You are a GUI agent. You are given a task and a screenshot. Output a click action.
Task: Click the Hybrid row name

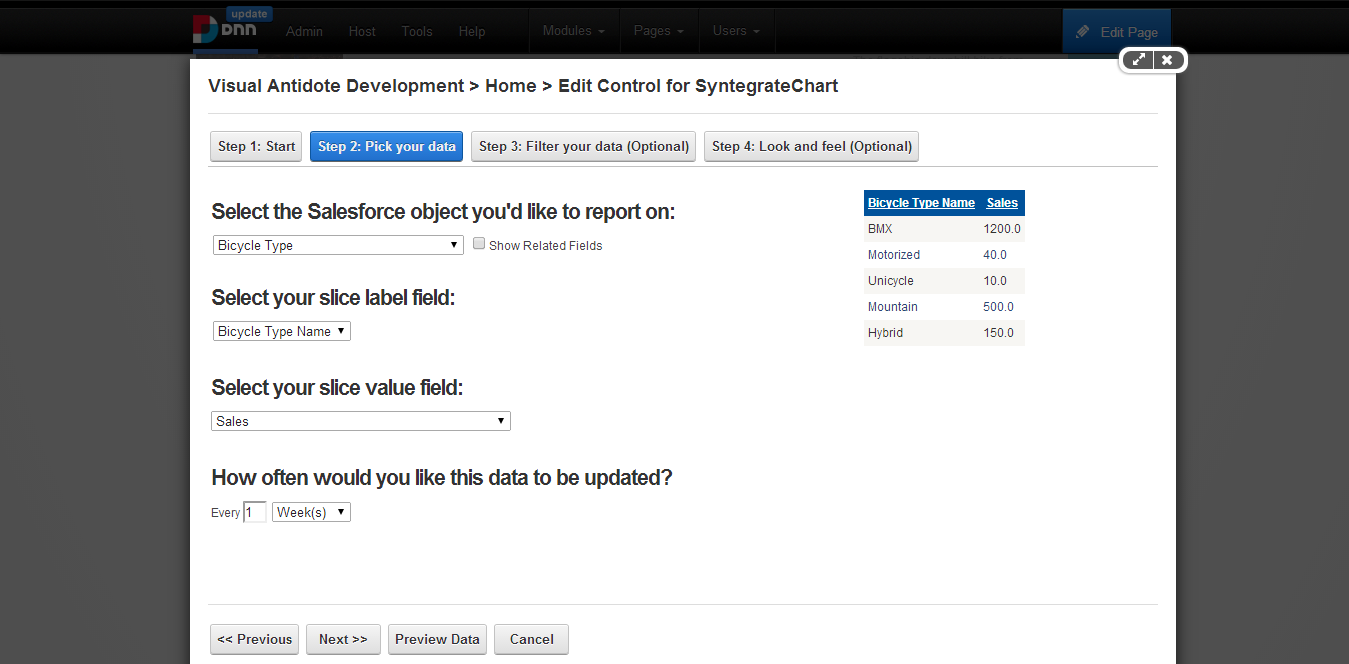pyautogui.click(x=885, y=333)
